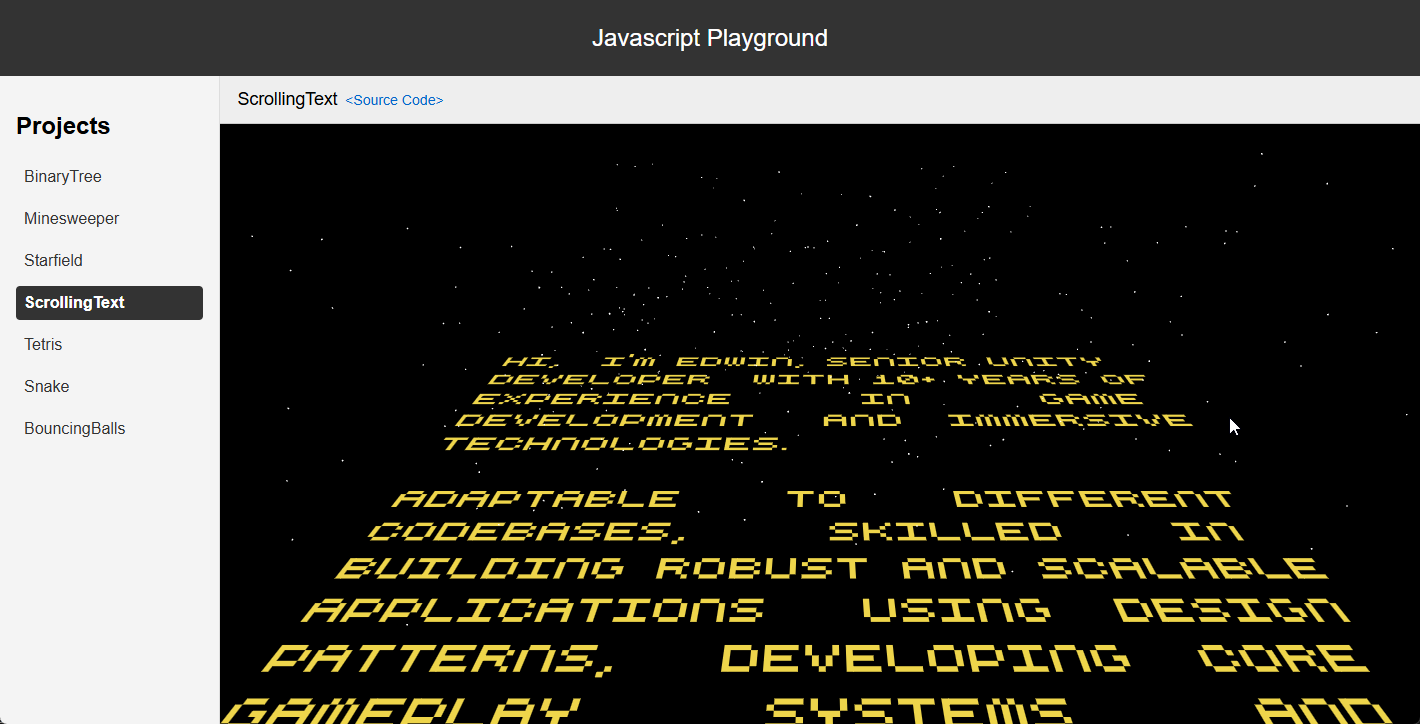This screenshot has width=1420, height=724.
Task: Click the scrolling word "APPLICATIONS"
Action: [534, 610]
